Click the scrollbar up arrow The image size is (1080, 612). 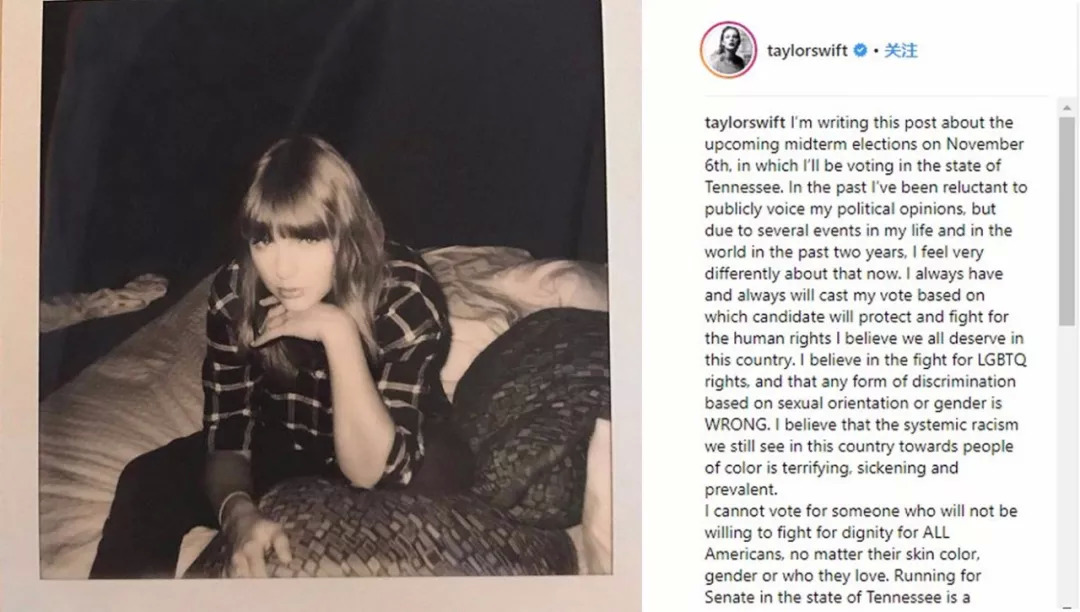[x=1067, y=107]
